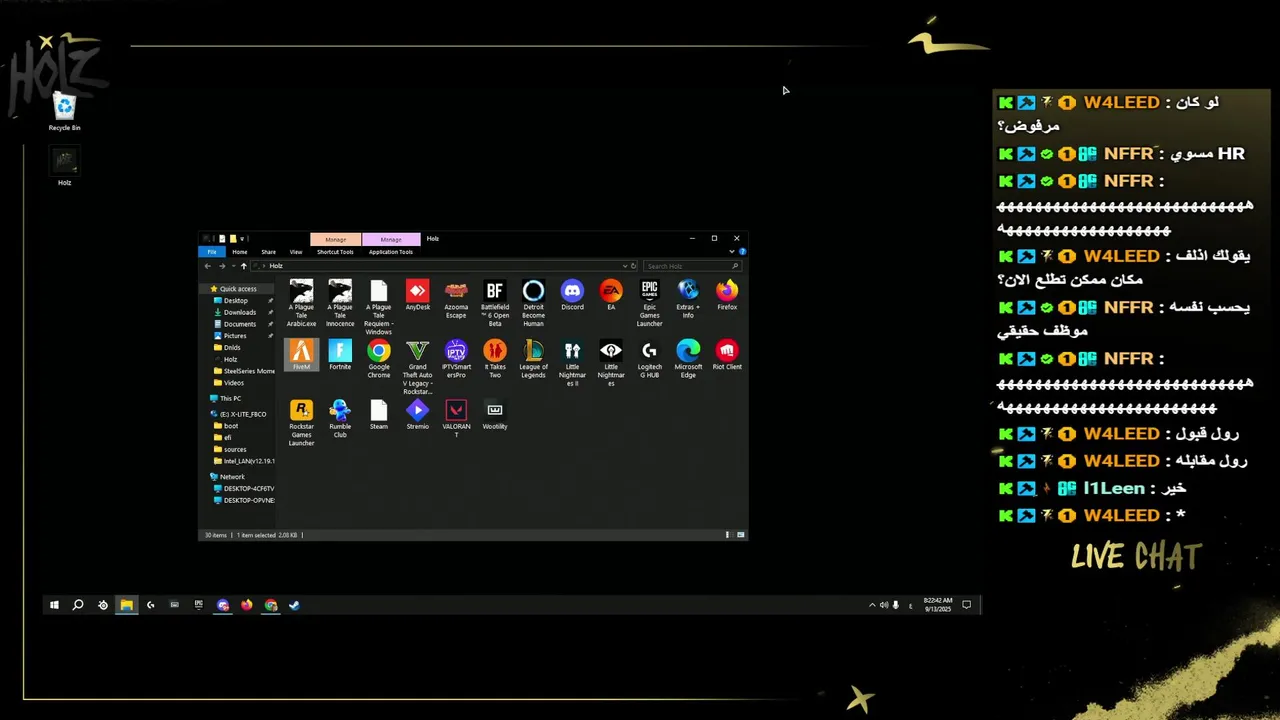Viewport: 1280px width, 720px height.
Task: Click the Holz address bar path
Action: (x=276, y=266)
